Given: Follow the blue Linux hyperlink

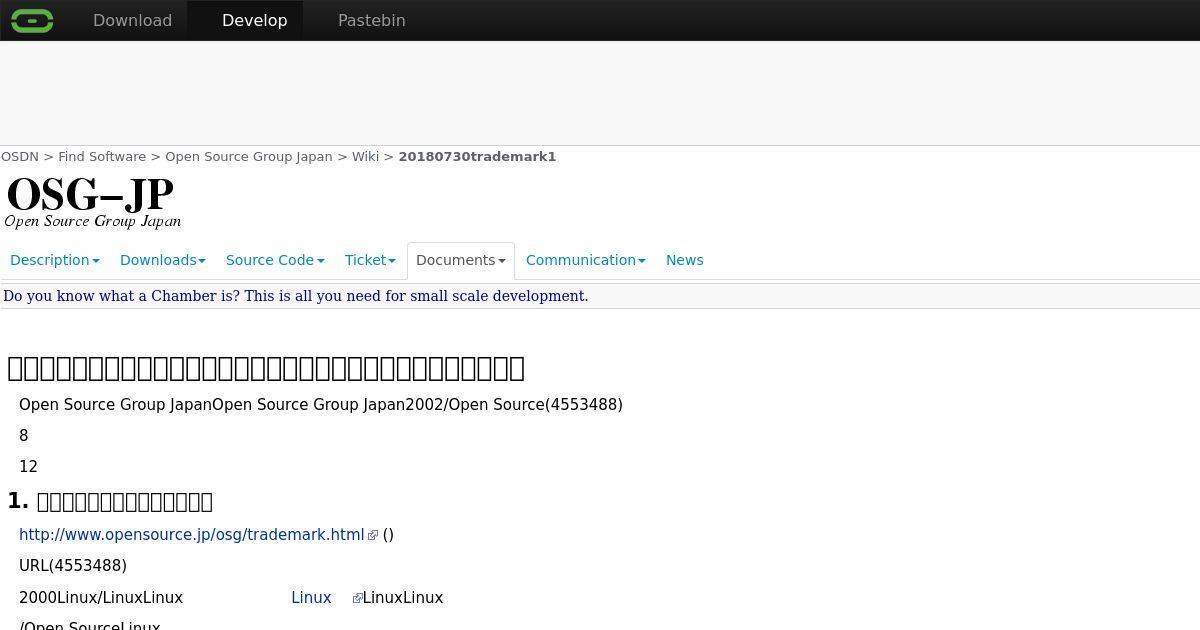Looking at the screenshot, I should point(311,598).
